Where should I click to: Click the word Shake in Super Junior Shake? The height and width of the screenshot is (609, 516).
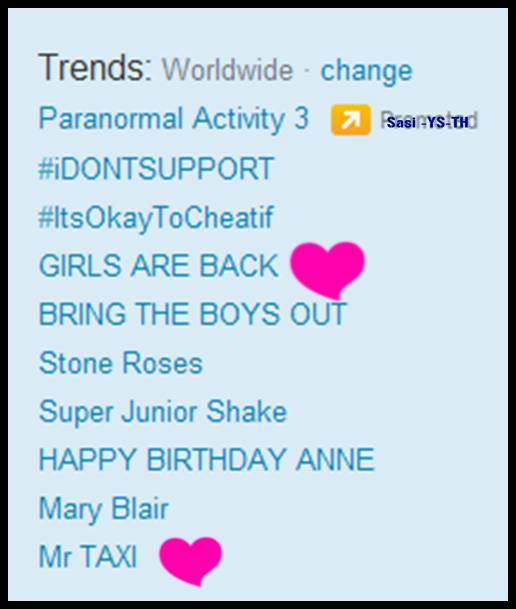(x=247, y=411)
